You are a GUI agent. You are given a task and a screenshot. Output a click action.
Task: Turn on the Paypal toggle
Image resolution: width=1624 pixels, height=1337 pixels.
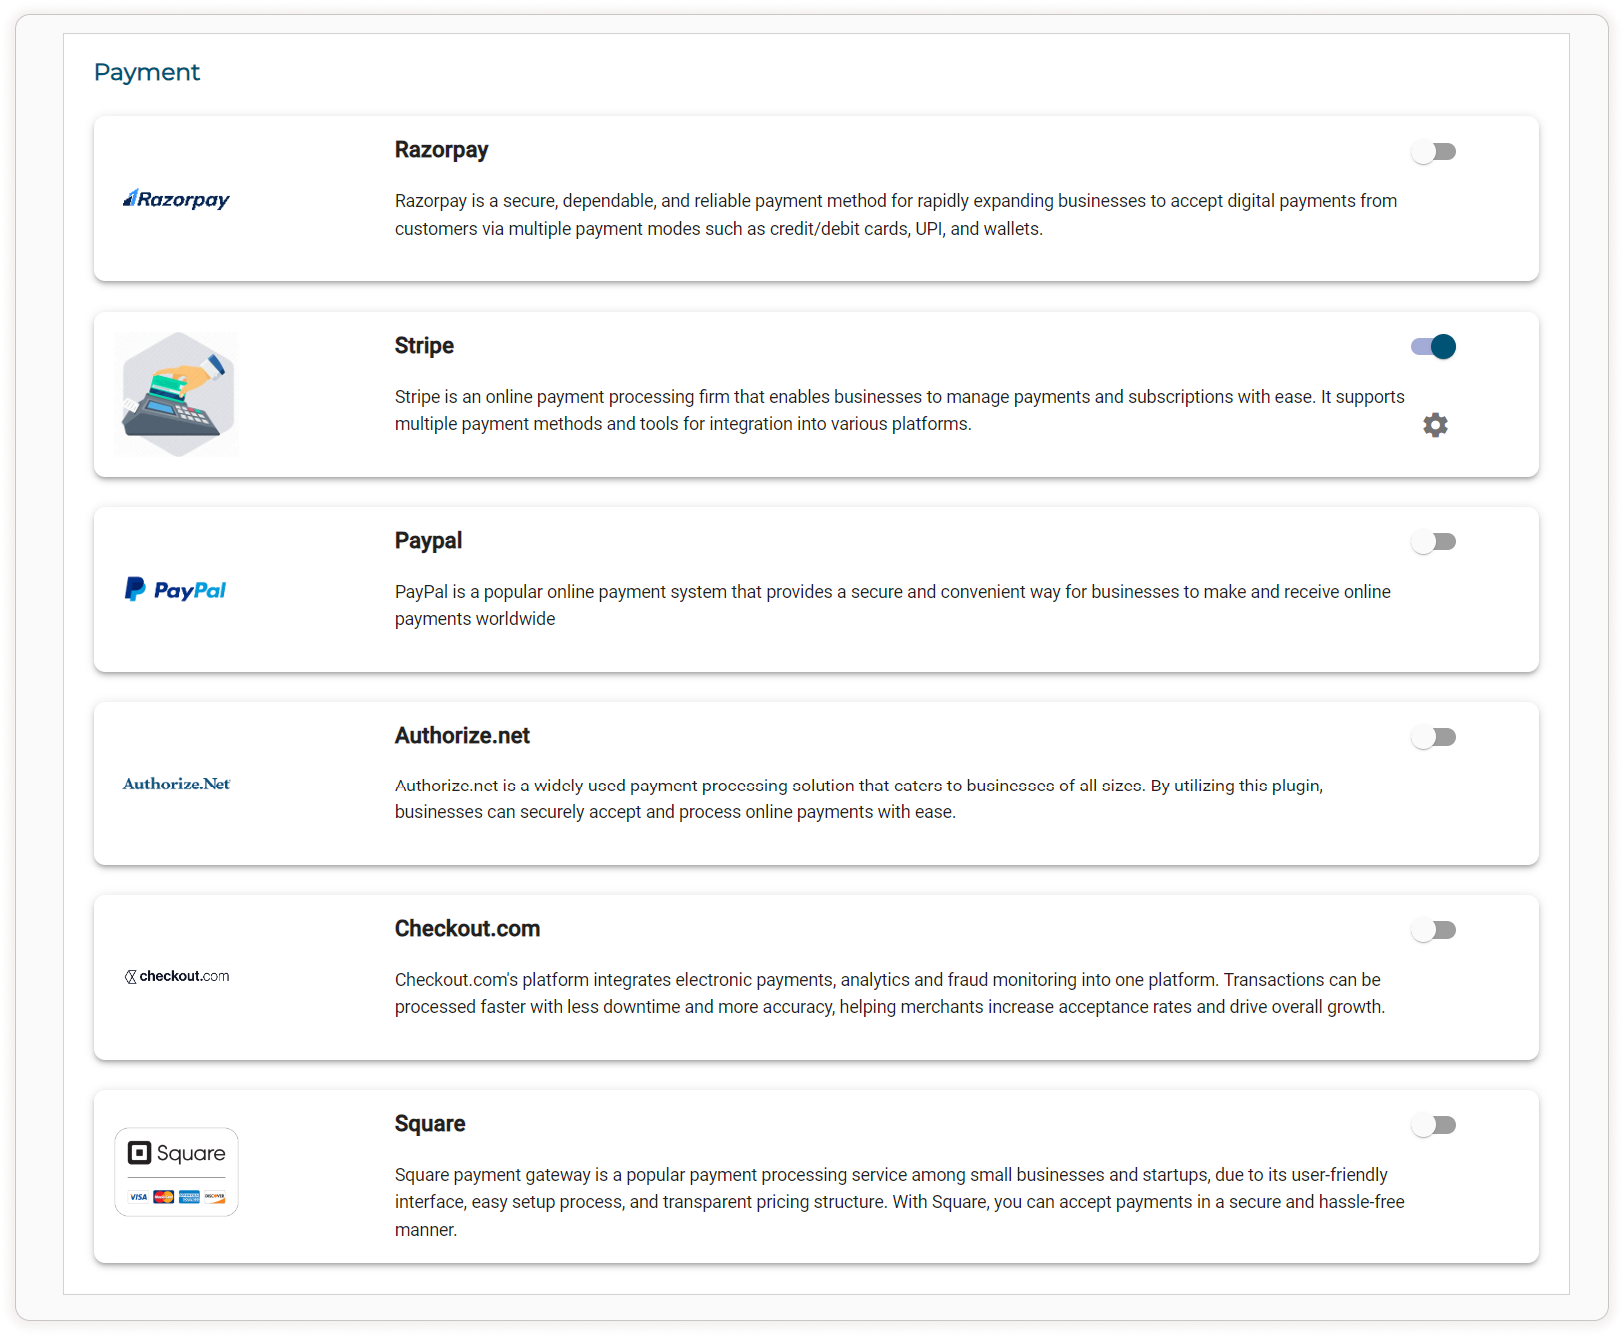tap(1433, 542)
